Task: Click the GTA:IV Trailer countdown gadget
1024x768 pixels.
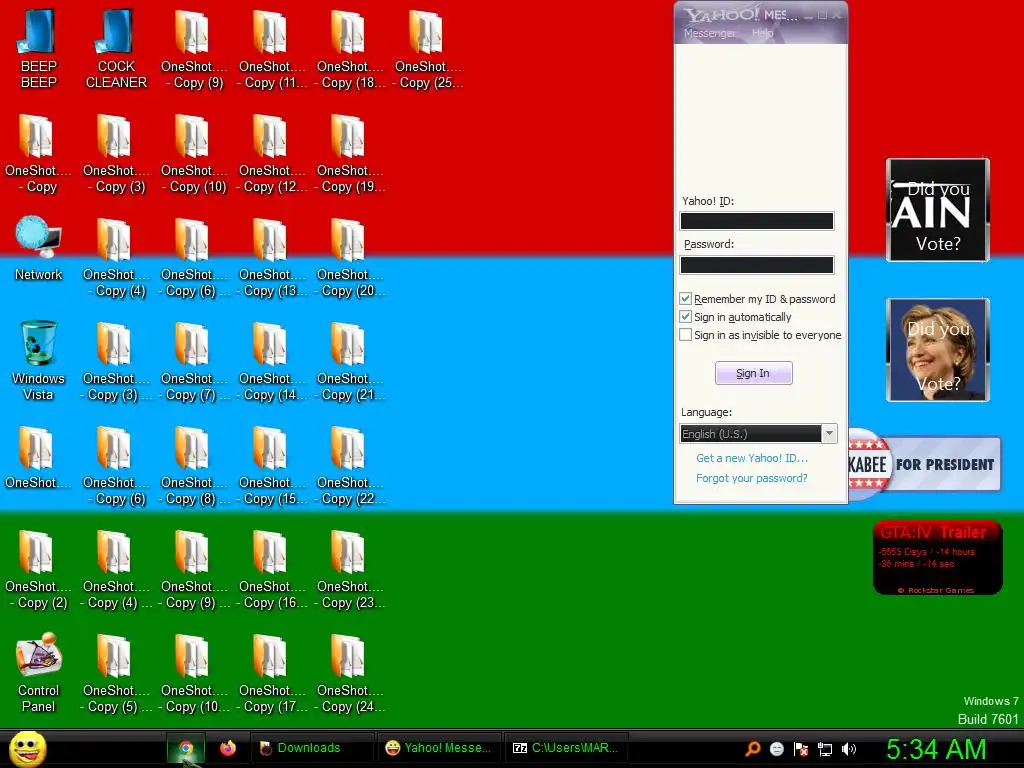Action: 937,557
